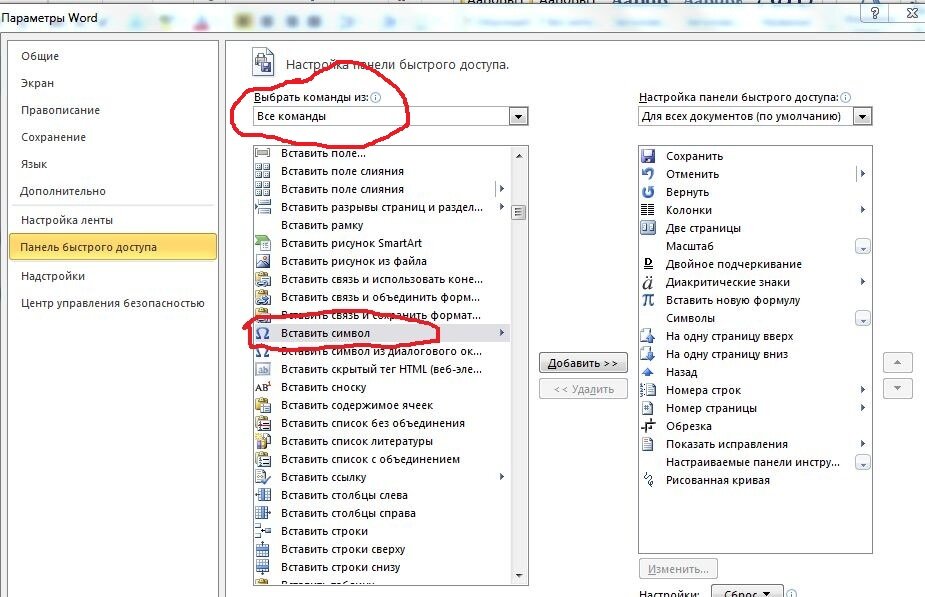The image size is (925, 597).
Task: Click the icon for На одну страницу вверх
Action: (x=648, y=336)
